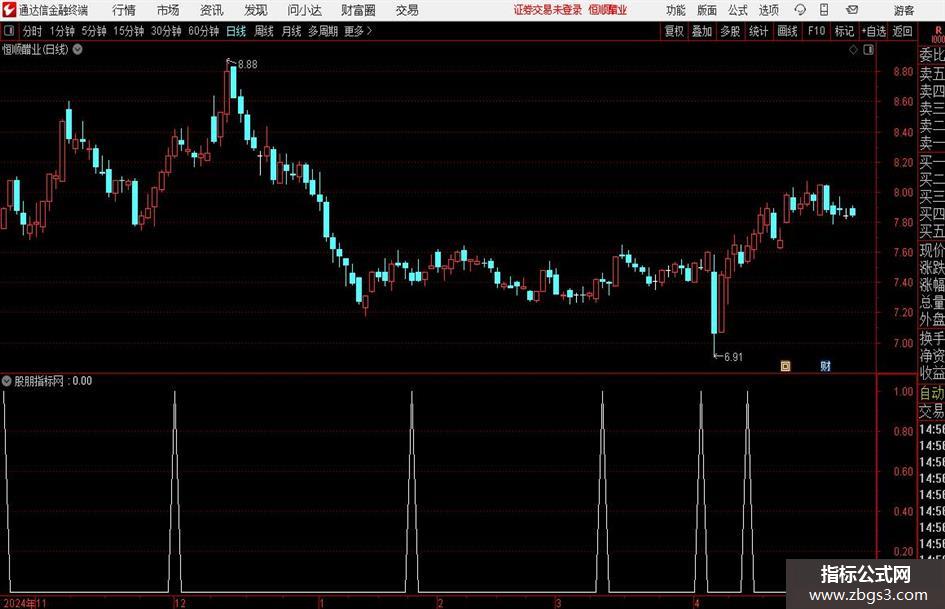The width and height of the screenshot is (945, 609).
Task: Open the 资讯 menu
Action: pos(212,10)
